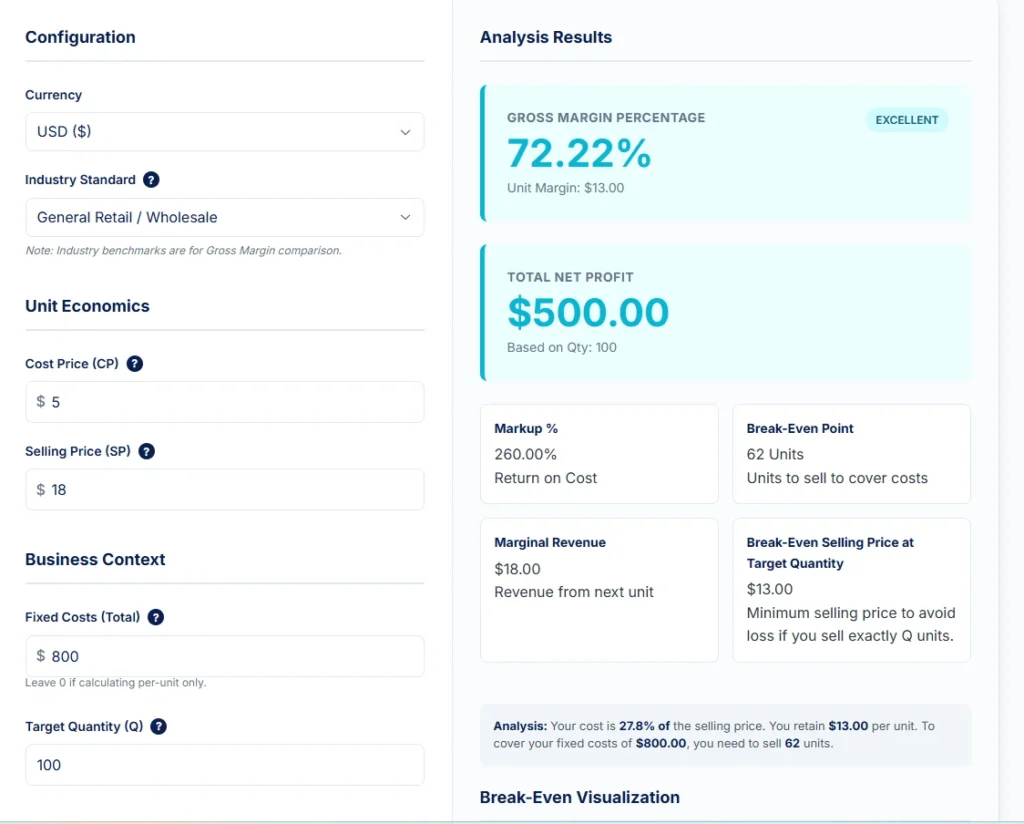
Task: Click the Total Net Profit $500.00 card
Action: point(724,313)
